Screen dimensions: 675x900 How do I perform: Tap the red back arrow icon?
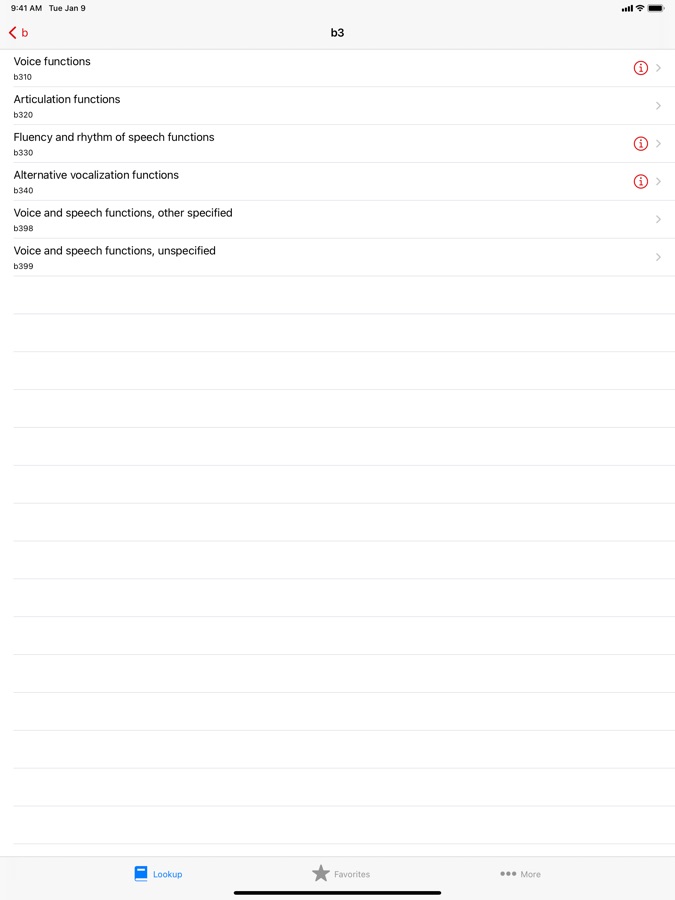[x=13, y=33]
